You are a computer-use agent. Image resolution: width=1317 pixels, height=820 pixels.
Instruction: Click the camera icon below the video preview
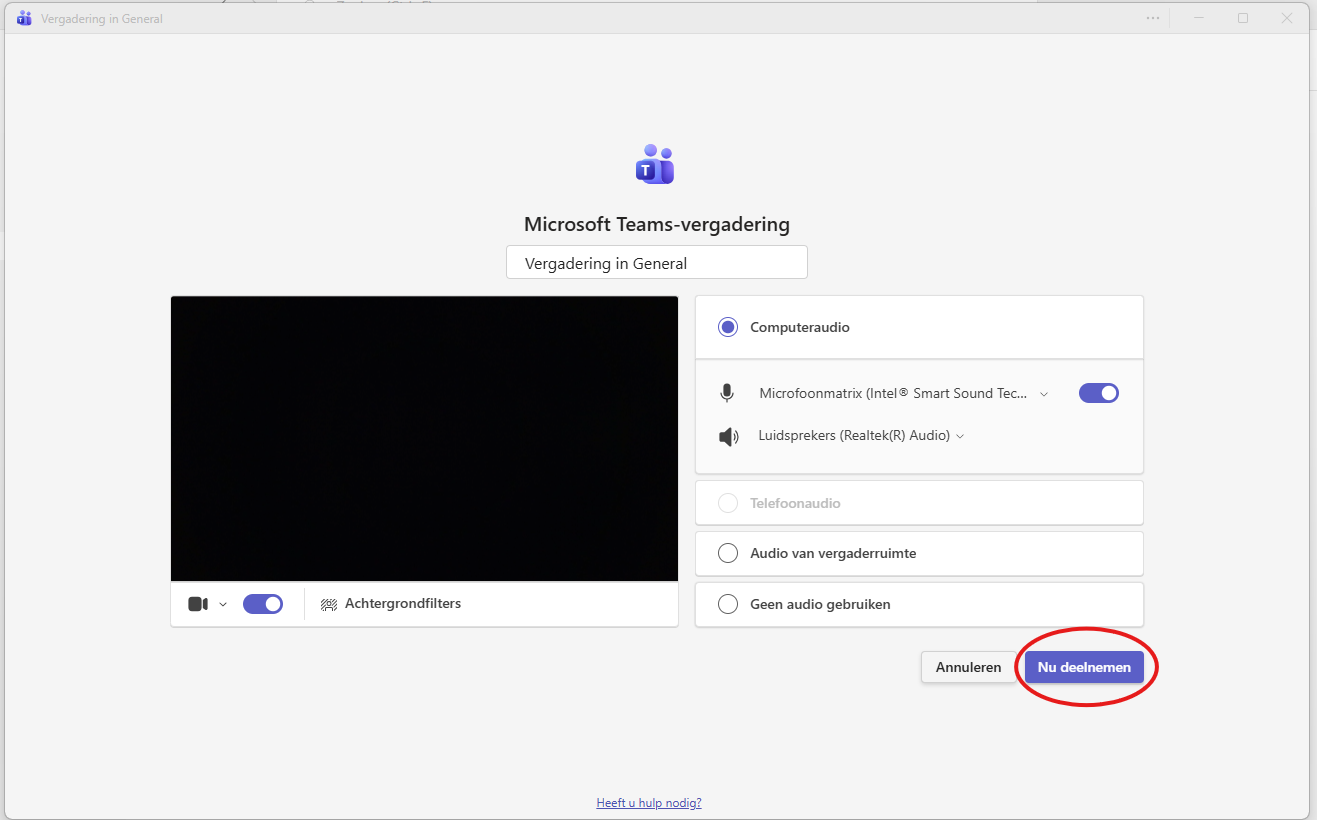pyautogui.click(x=198, y=604)
